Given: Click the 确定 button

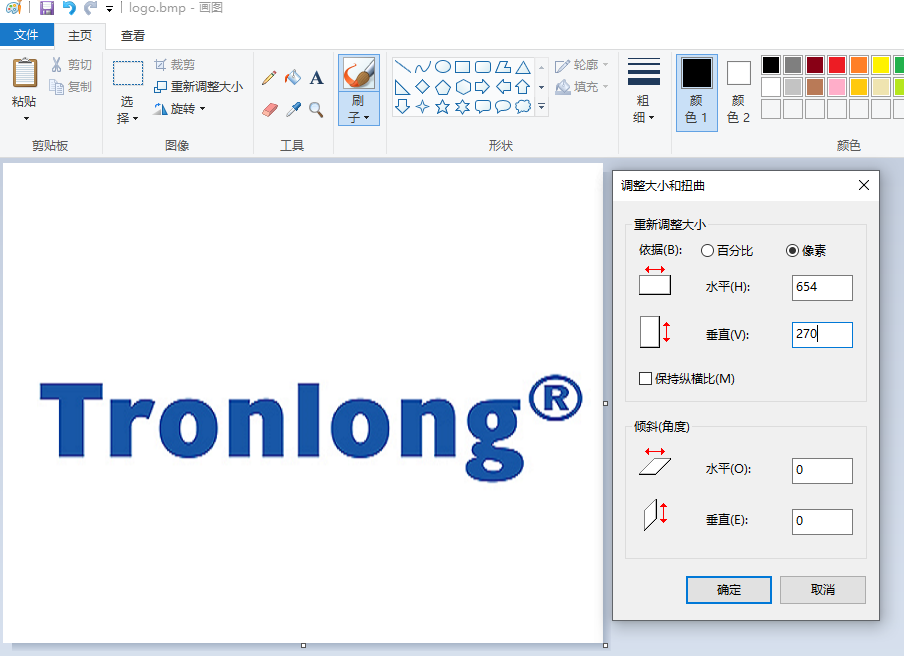Looking at the screenshot, I should click(x=729, y=590).
